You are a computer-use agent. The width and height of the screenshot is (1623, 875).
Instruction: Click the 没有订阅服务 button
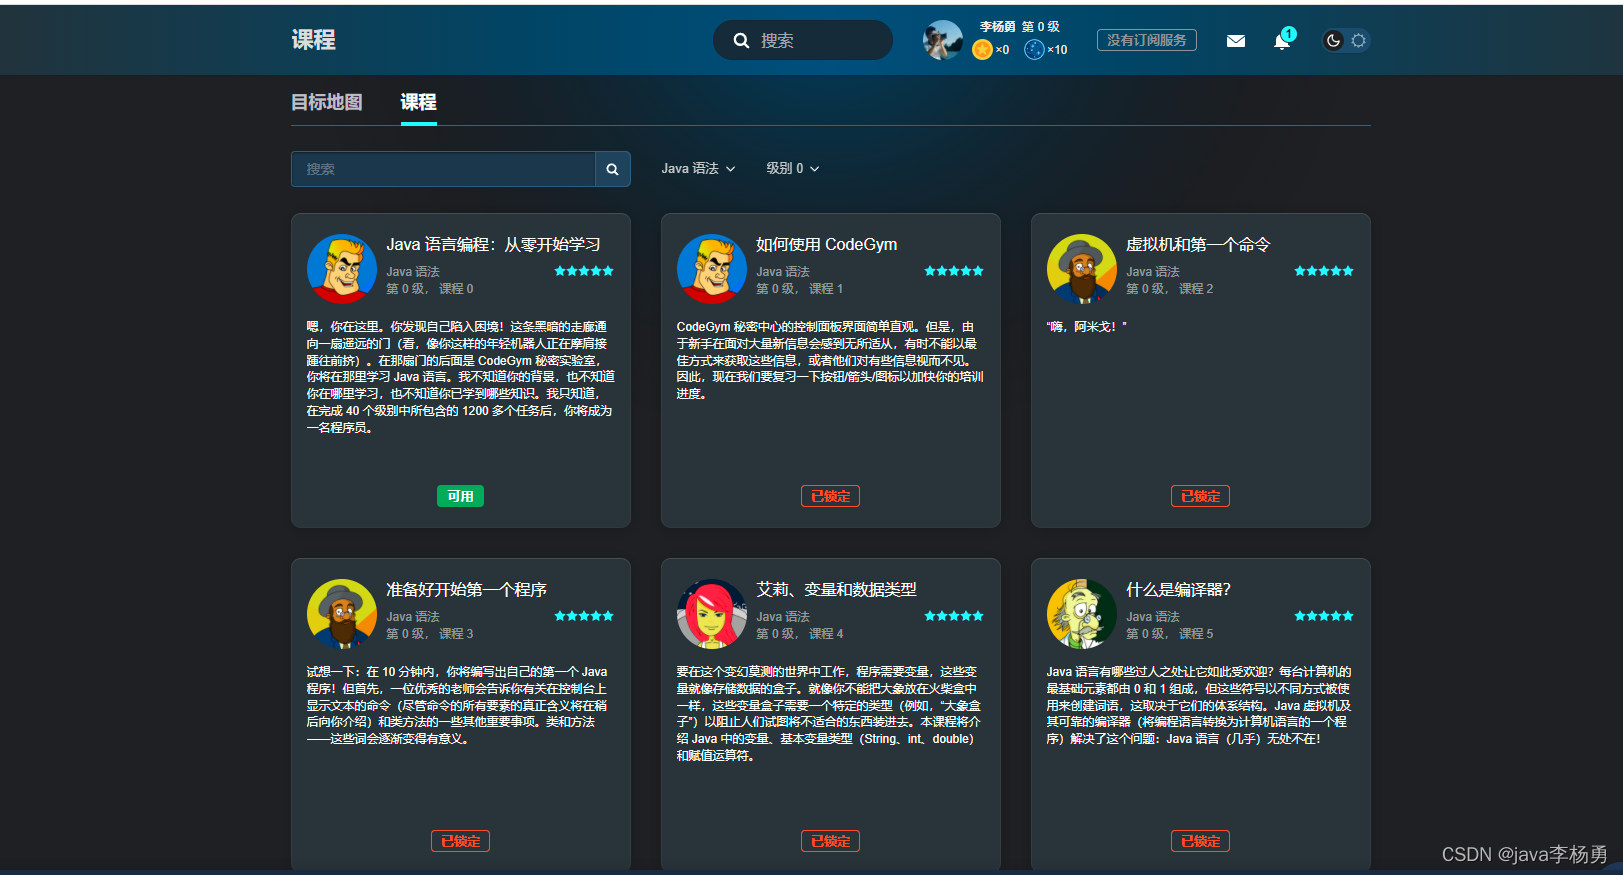point(1147,40)
